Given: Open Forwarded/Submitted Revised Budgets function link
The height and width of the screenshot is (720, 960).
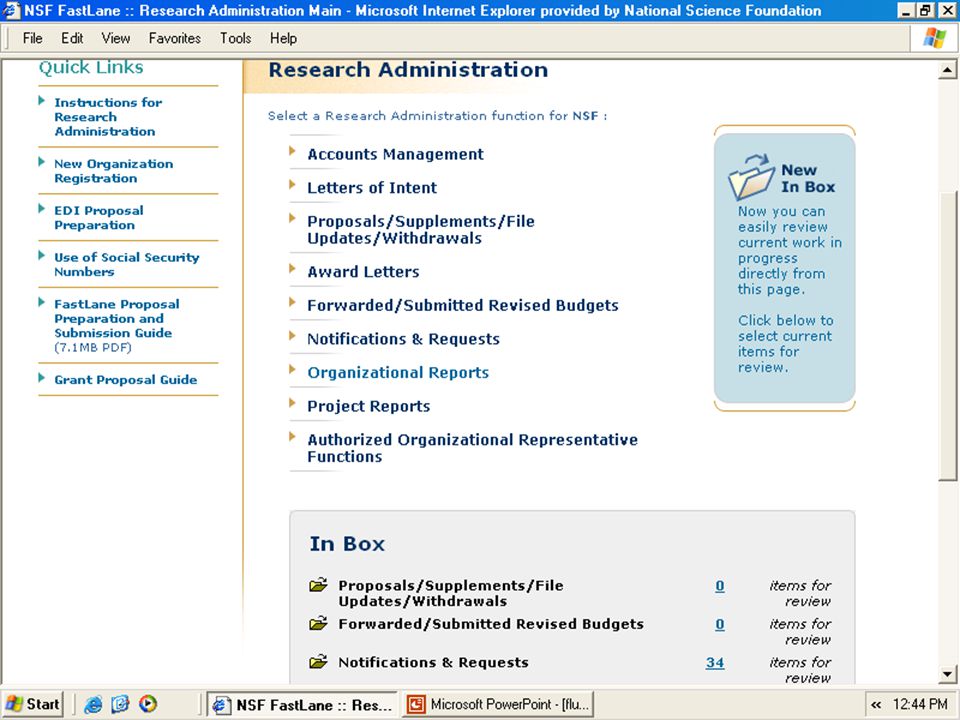Looking at the screenshot, I should [463, 306].
